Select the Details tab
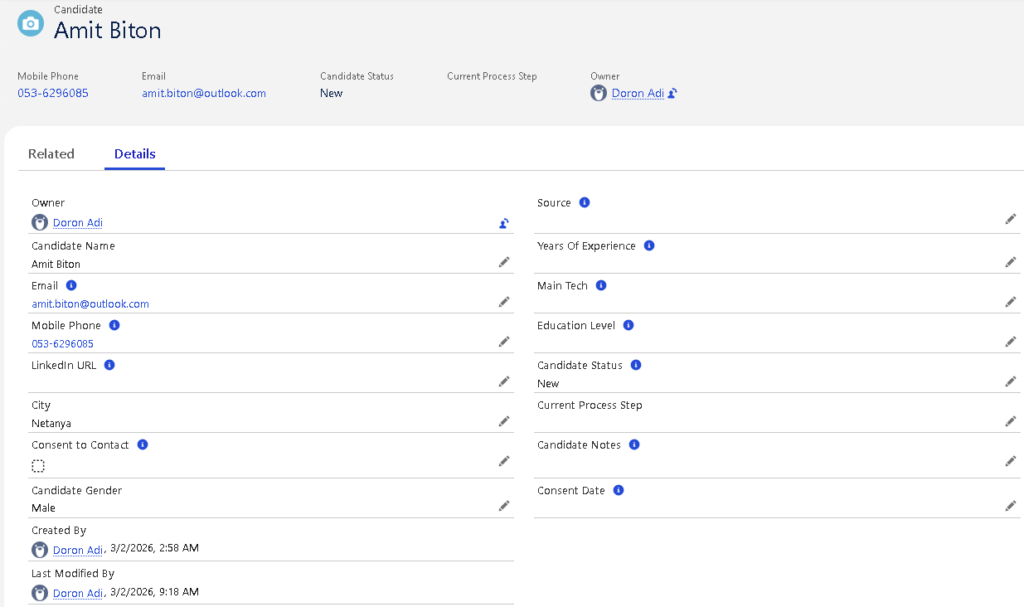 [134, 154]
